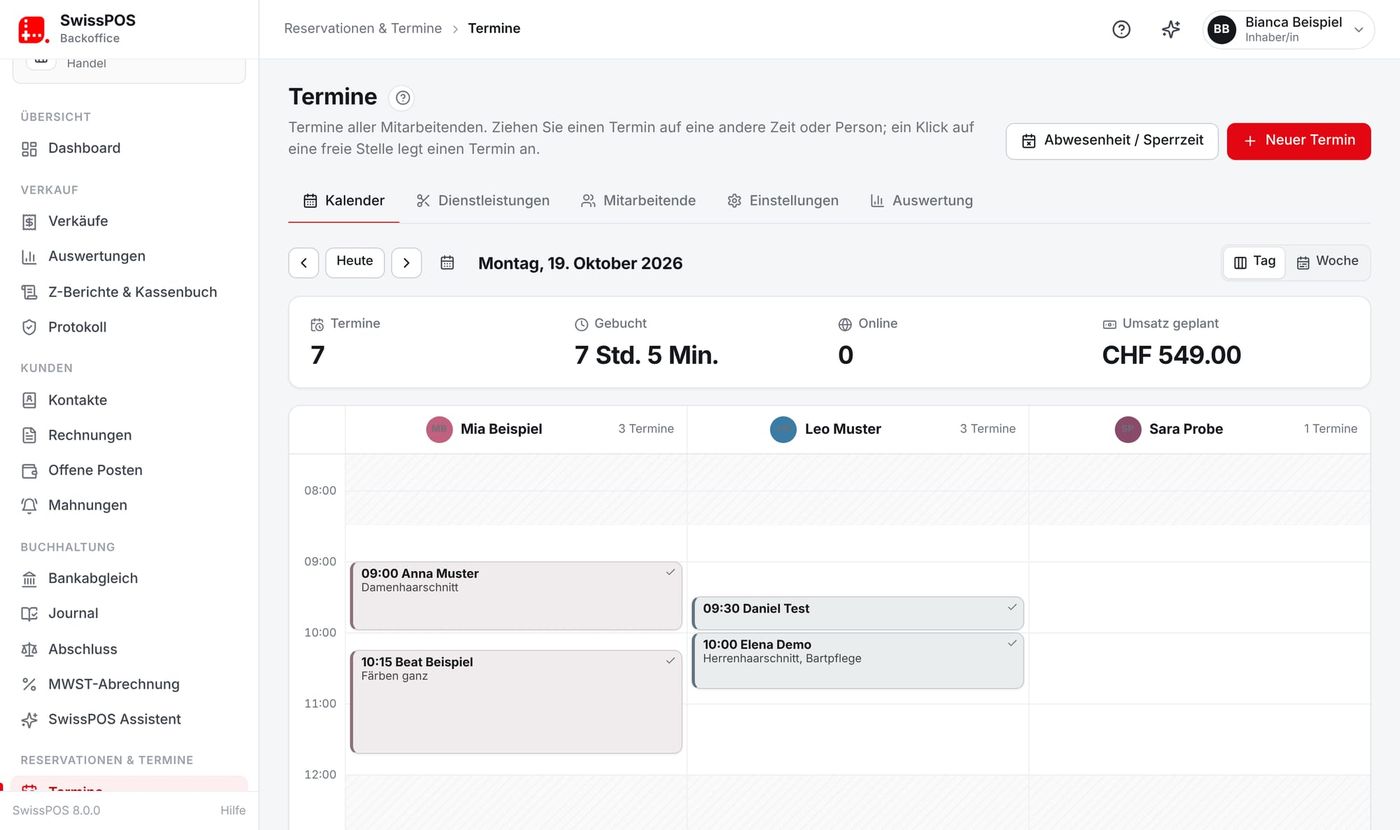Click the SwissPOS logo

click(33, 29)
